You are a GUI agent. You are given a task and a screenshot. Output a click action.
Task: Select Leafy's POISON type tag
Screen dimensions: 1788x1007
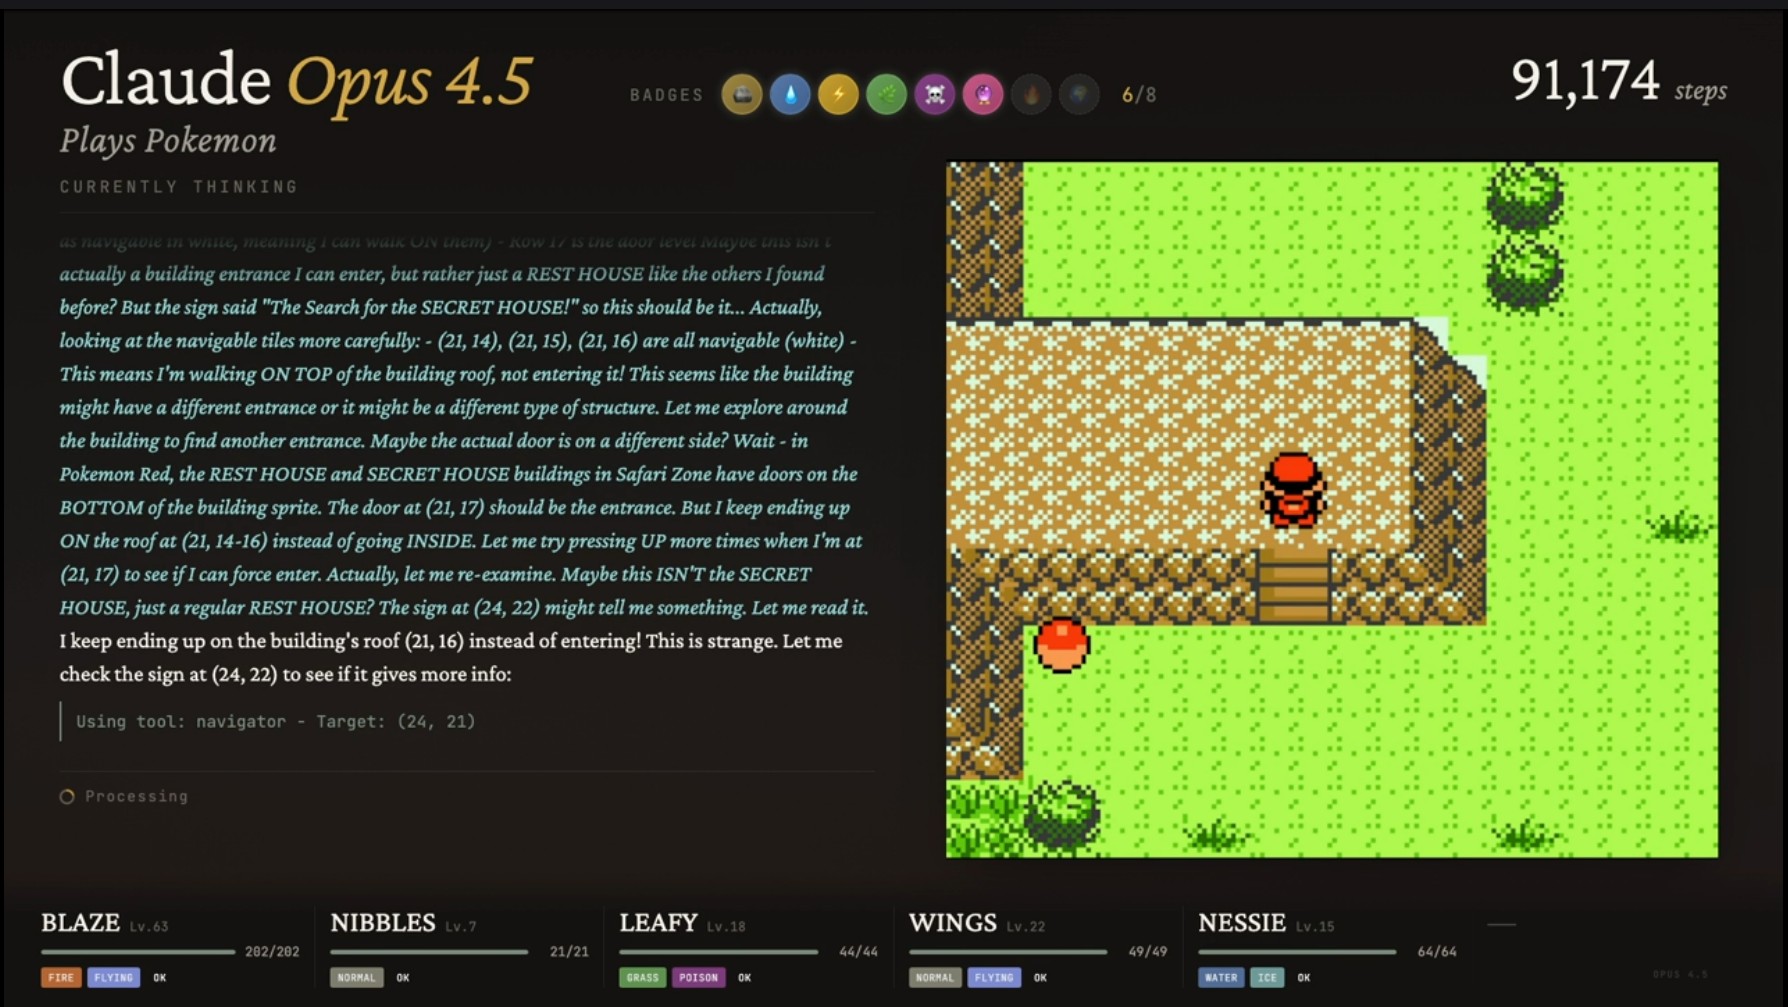click(x=698, y=978)
